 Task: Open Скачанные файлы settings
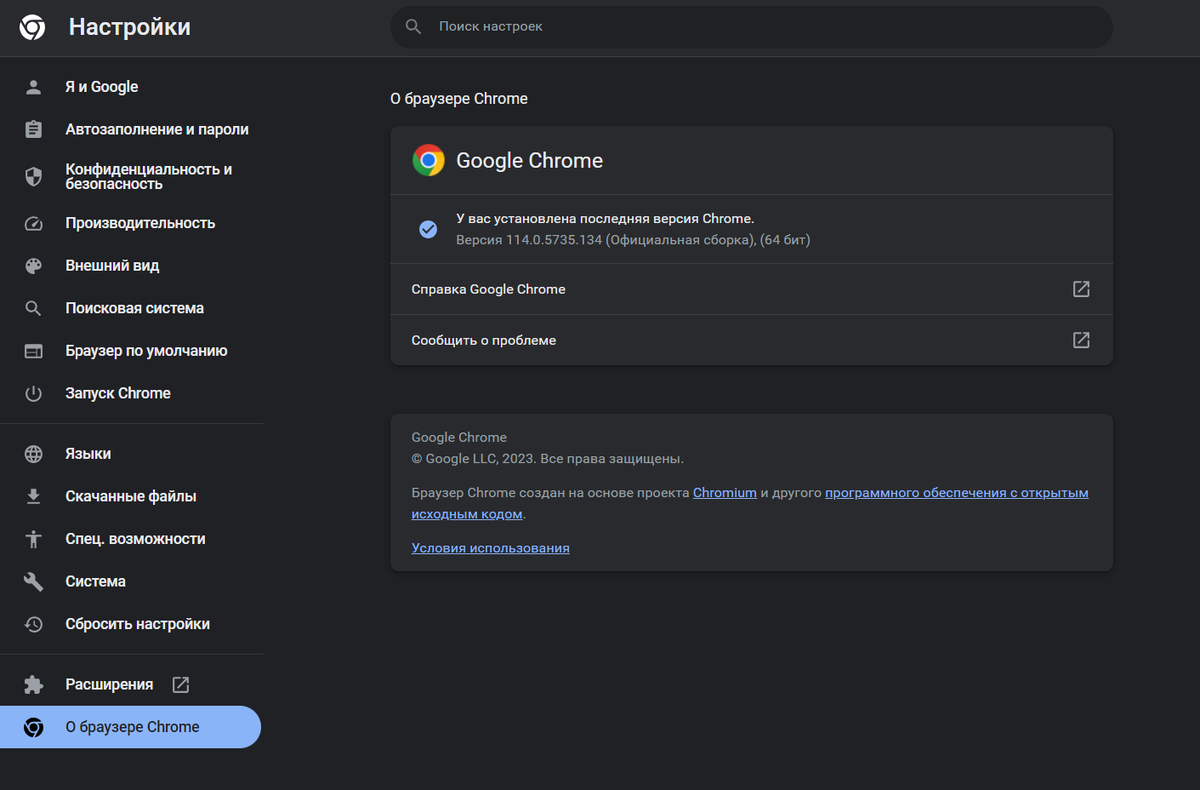pyautogui.click(x=131, y=497)
